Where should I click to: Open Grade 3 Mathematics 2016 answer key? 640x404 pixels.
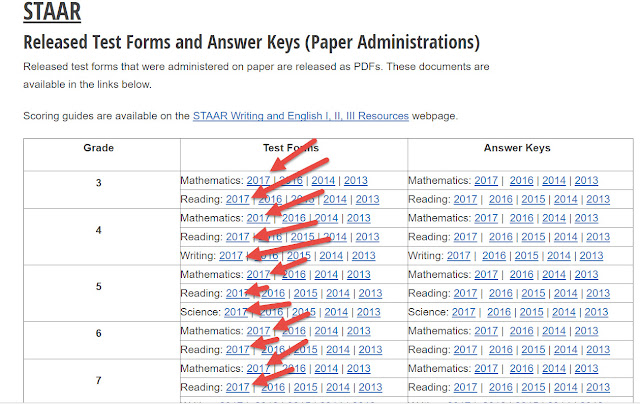click(x=521, y=180)
